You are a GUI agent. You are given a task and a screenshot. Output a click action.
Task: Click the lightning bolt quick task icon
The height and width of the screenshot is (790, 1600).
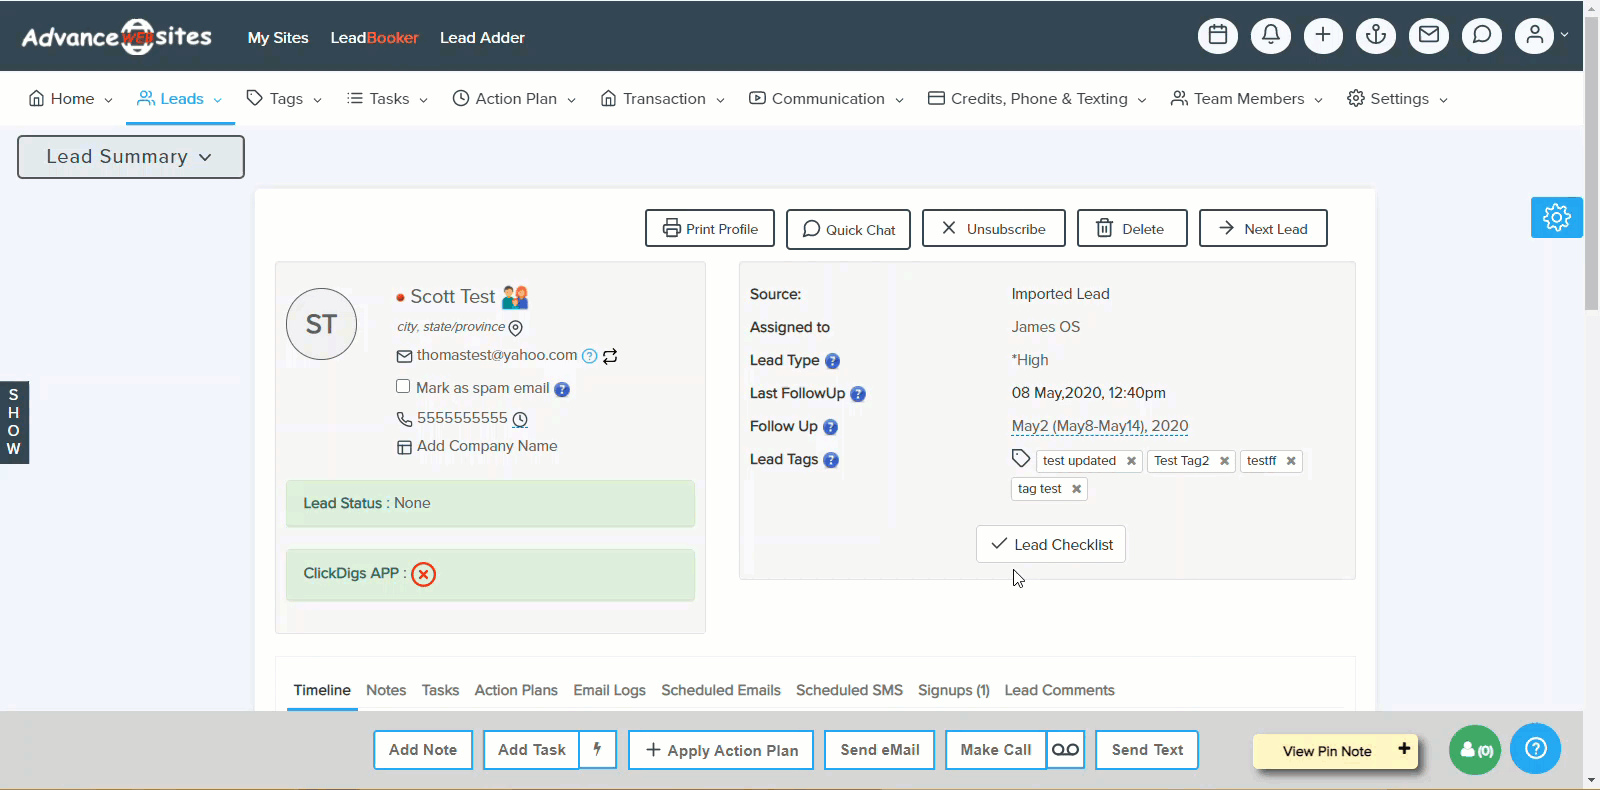(597, 750)
